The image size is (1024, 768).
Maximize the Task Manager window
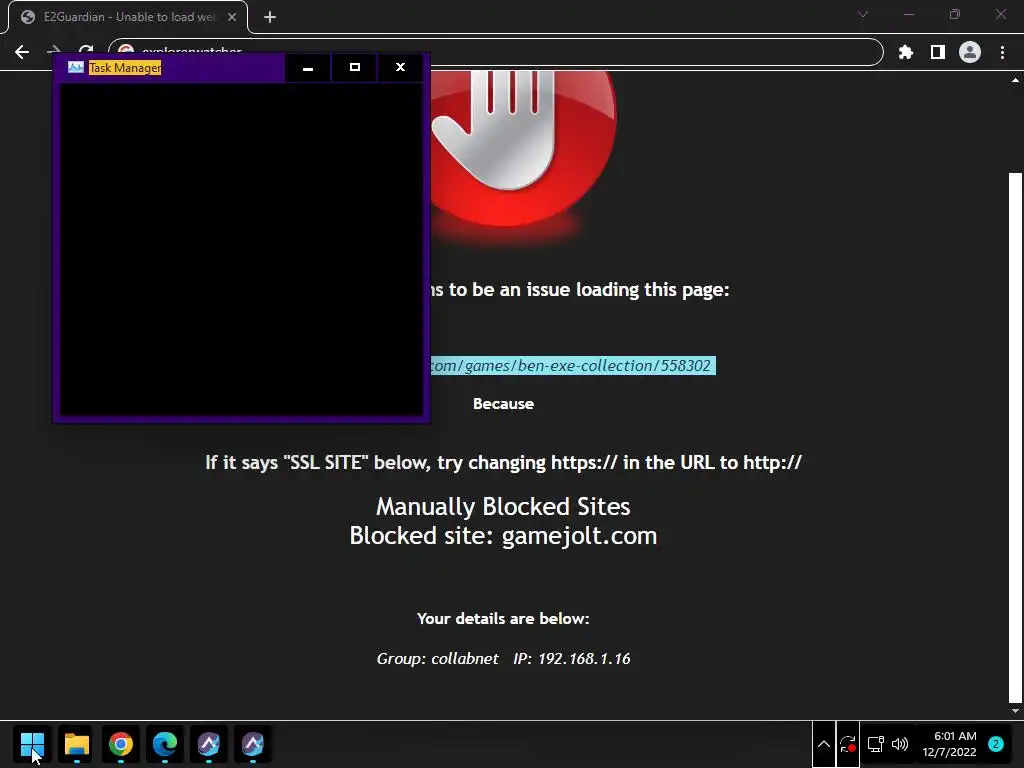coord(355,67)
